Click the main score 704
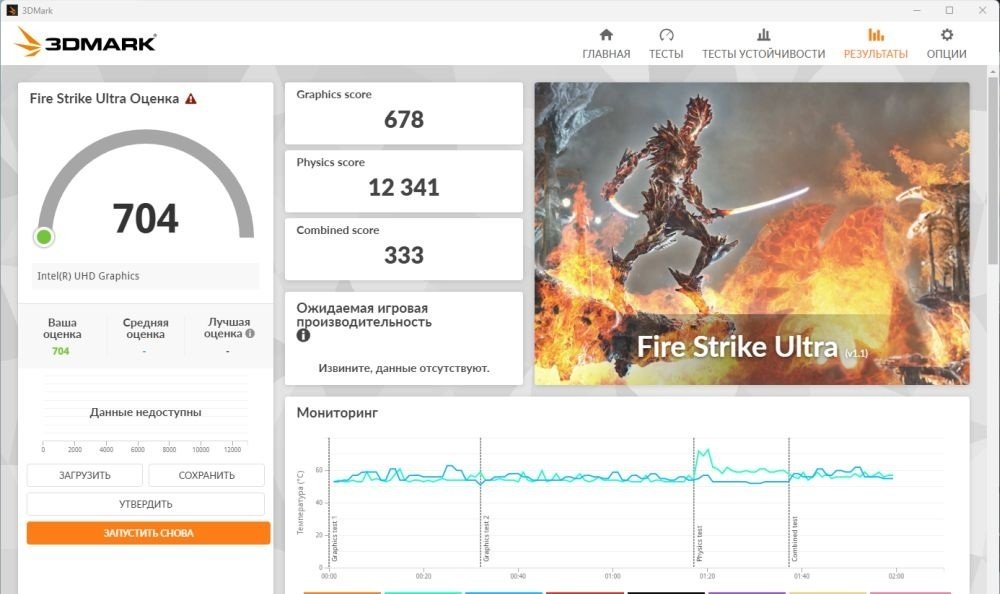This screenshot has width=1000, height=594. tap(145, 218)
